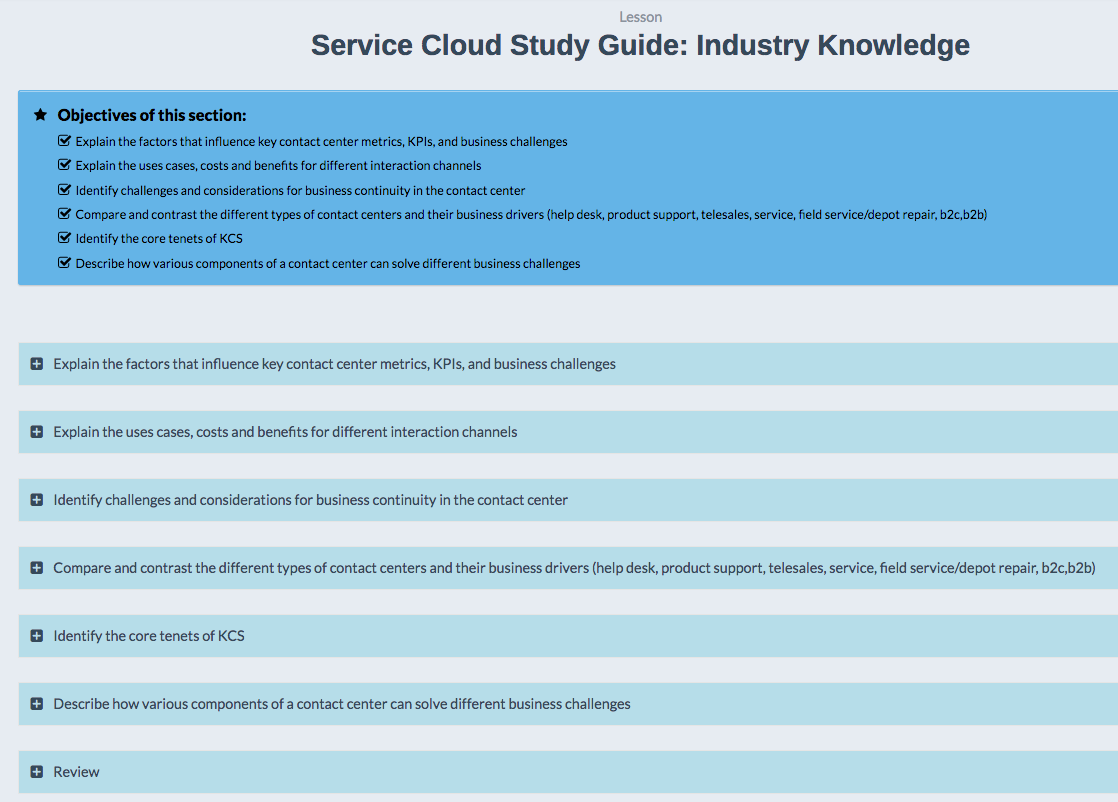Toggle checkbox for core tenets of KCS objective
The image size is (1118, 802).
pyautogui.click(x=64, y=237)
